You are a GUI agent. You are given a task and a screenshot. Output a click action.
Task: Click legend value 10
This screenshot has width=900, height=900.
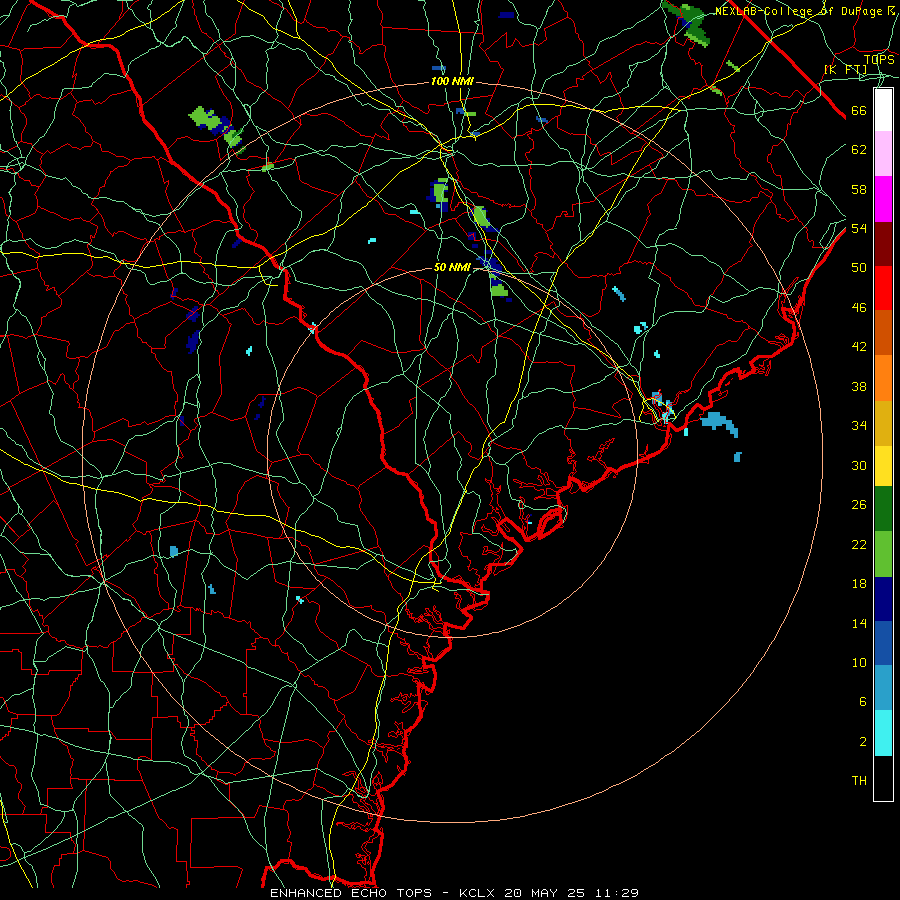[x=859, y=662]
